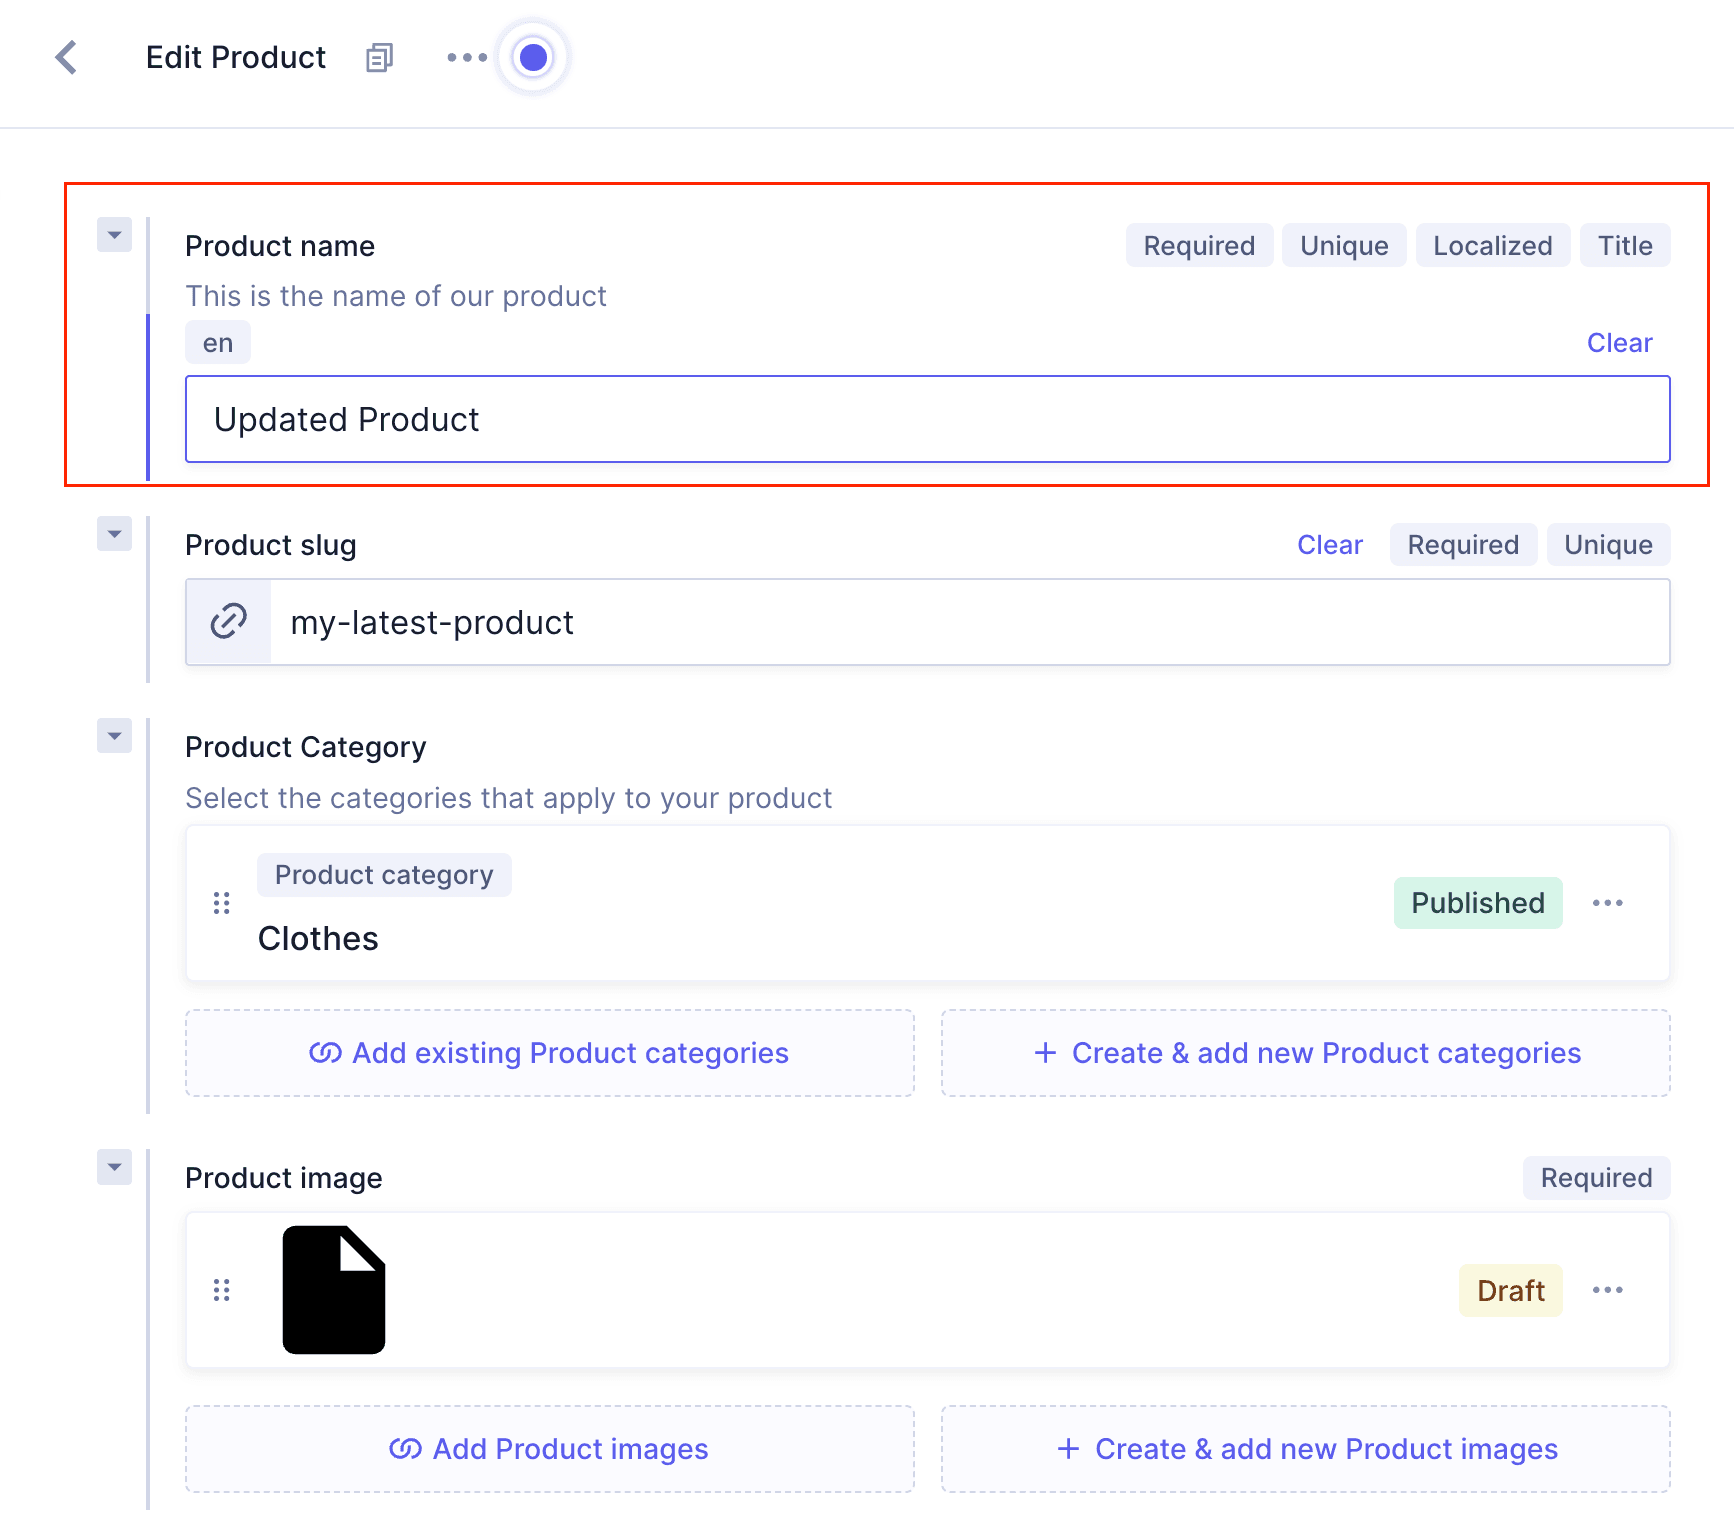The height and width of the screenshot is (1522, 1734).
Task: Select the en locale tab
Action: tap(217, 342)
